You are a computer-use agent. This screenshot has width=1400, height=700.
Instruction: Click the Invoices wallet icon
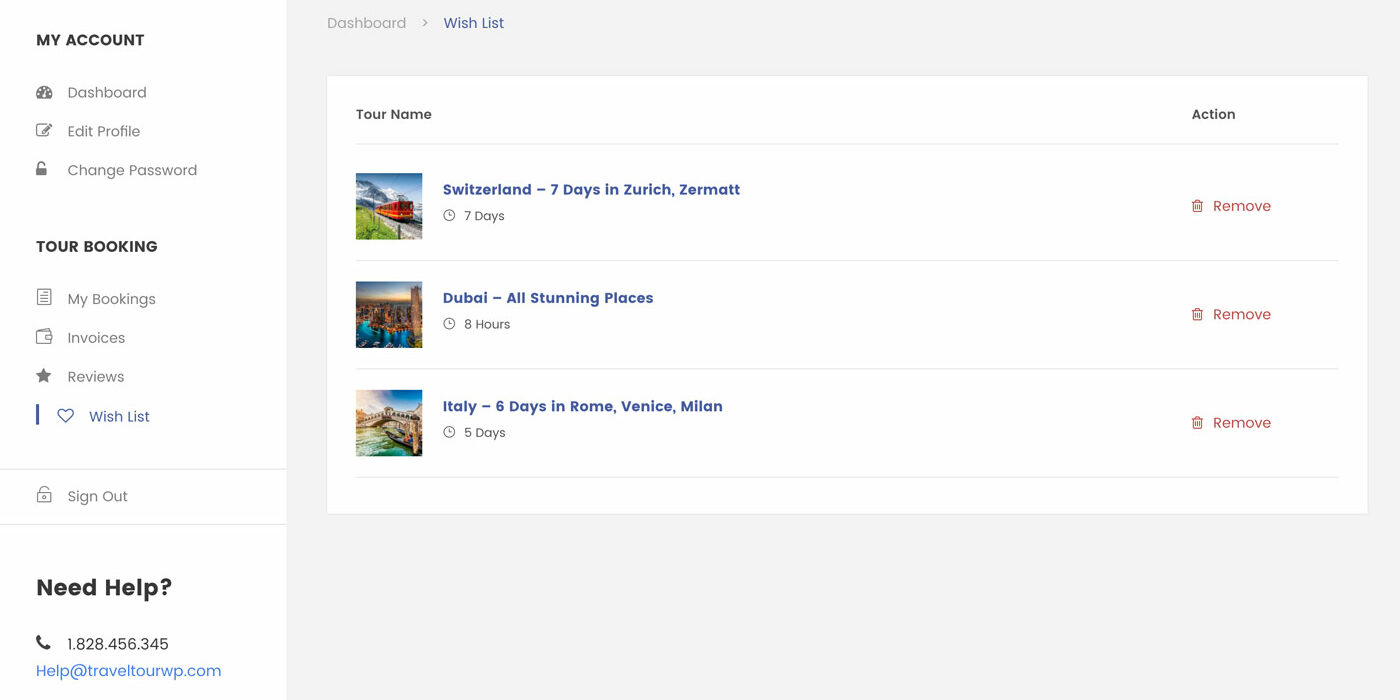(x=44, y=337)
